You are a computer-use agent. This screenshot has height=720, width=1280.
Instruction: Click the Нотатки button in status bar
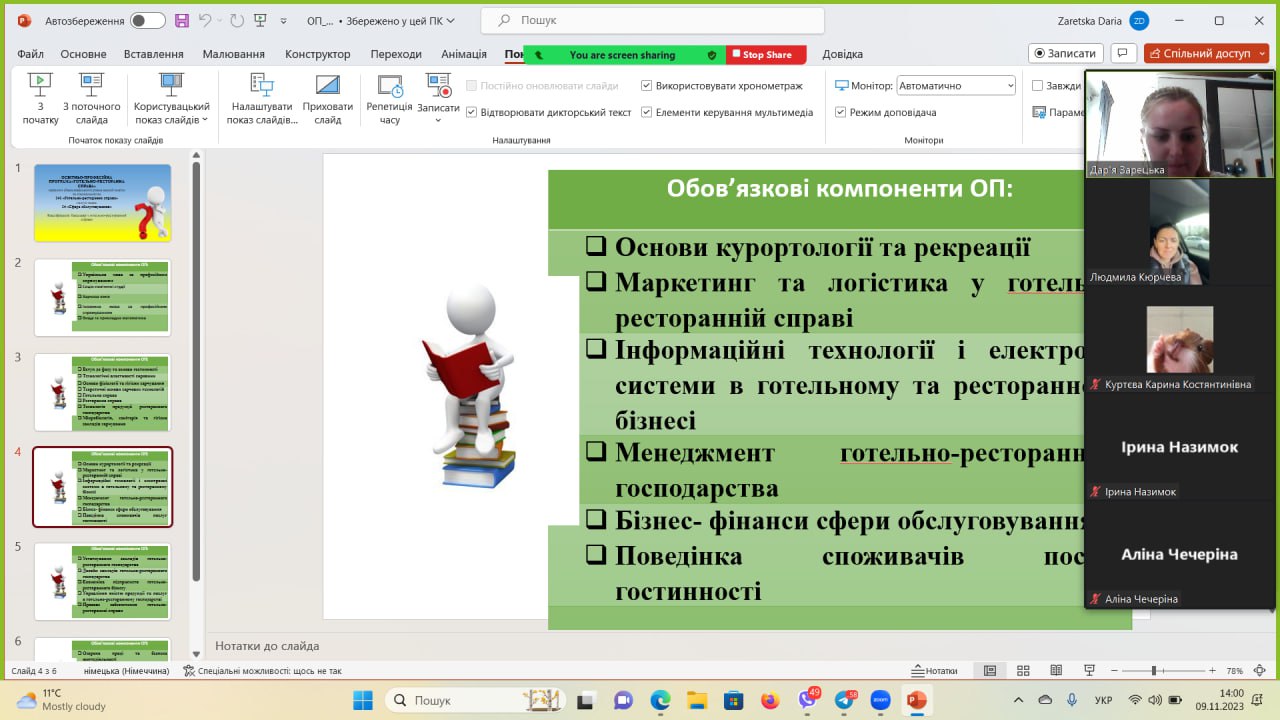coord(934,671)
